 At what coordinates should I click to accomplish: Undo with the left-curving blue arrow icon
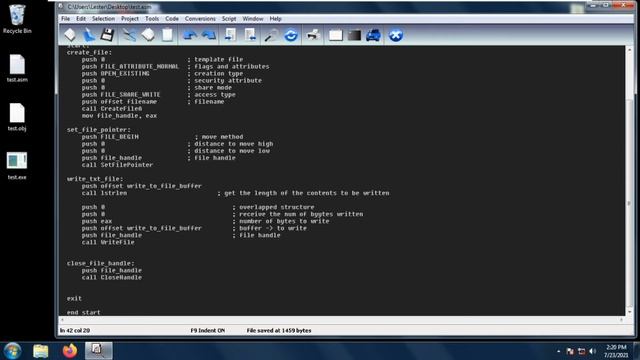coord(189,35)
